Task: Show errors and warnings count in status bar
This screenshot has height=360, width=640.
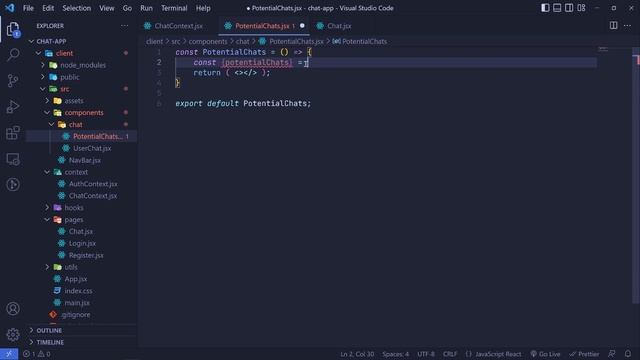Action: [x=37, y=354]
